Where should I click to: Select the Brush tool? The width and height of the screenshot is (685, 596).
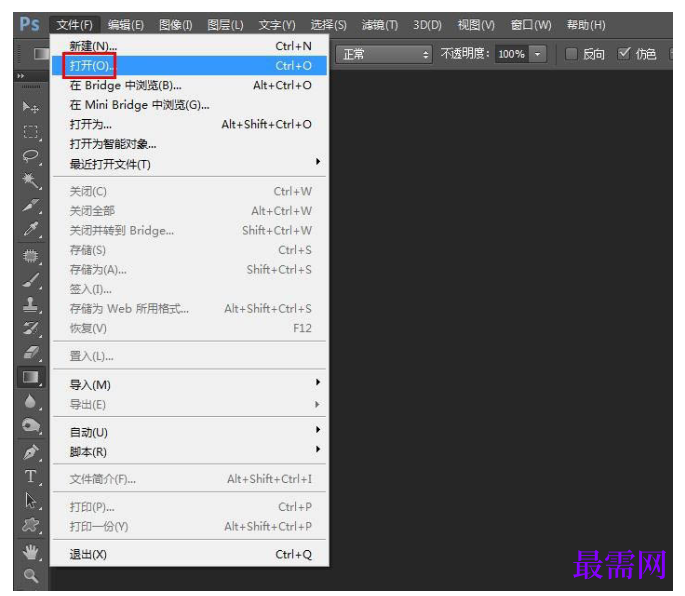pos(31,280)
